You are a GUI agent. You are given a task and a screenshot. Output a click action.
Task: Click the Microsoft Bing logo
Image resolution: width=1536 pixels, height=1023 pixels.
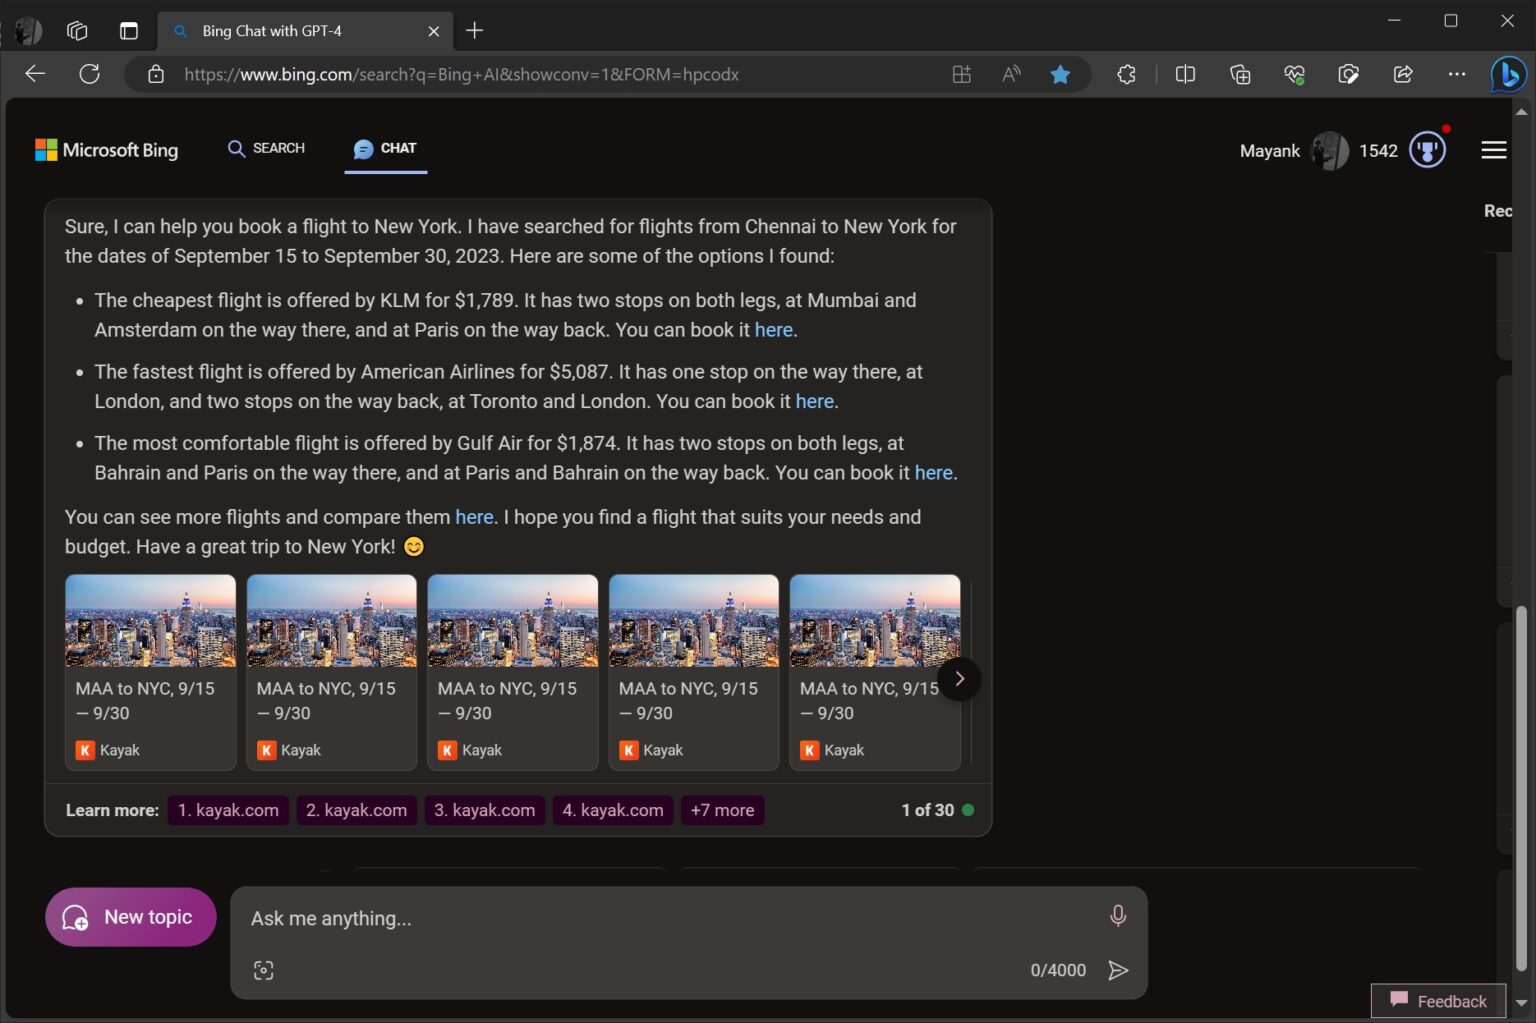click(106, 150)
